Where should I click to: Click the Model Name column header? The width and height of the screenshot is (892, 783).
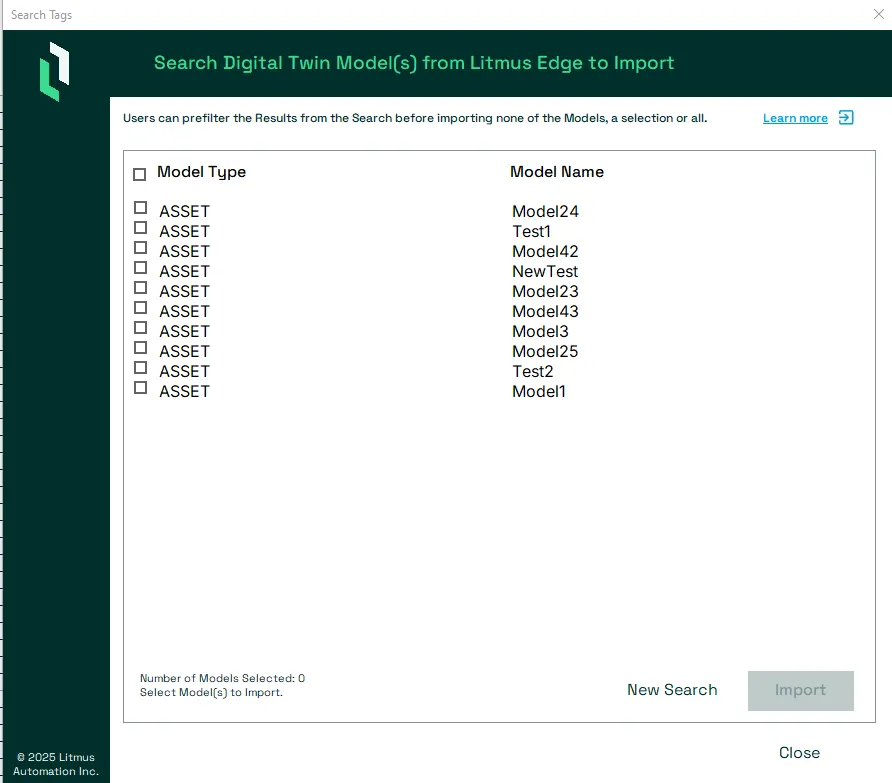click(x=556, y=172)
